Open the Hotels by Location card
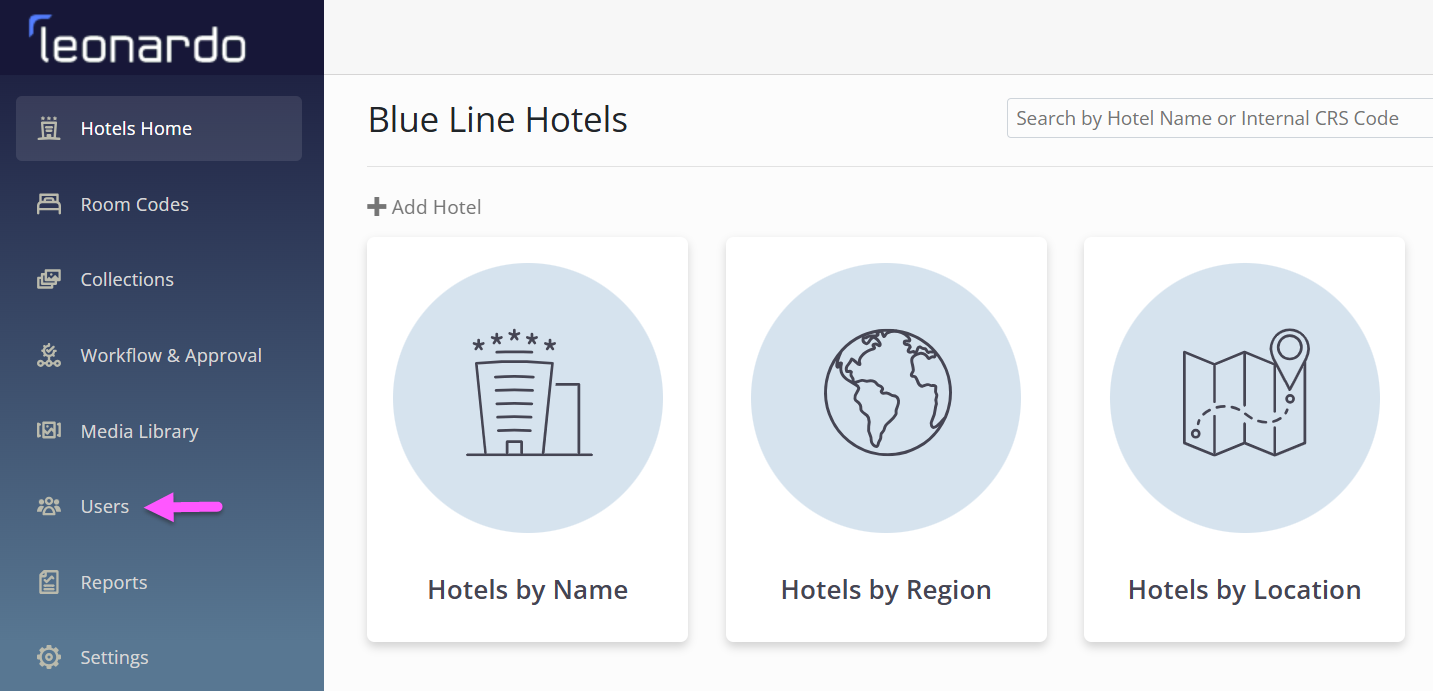Viewport: 1433px width, 691px height. pos(1244,439)
